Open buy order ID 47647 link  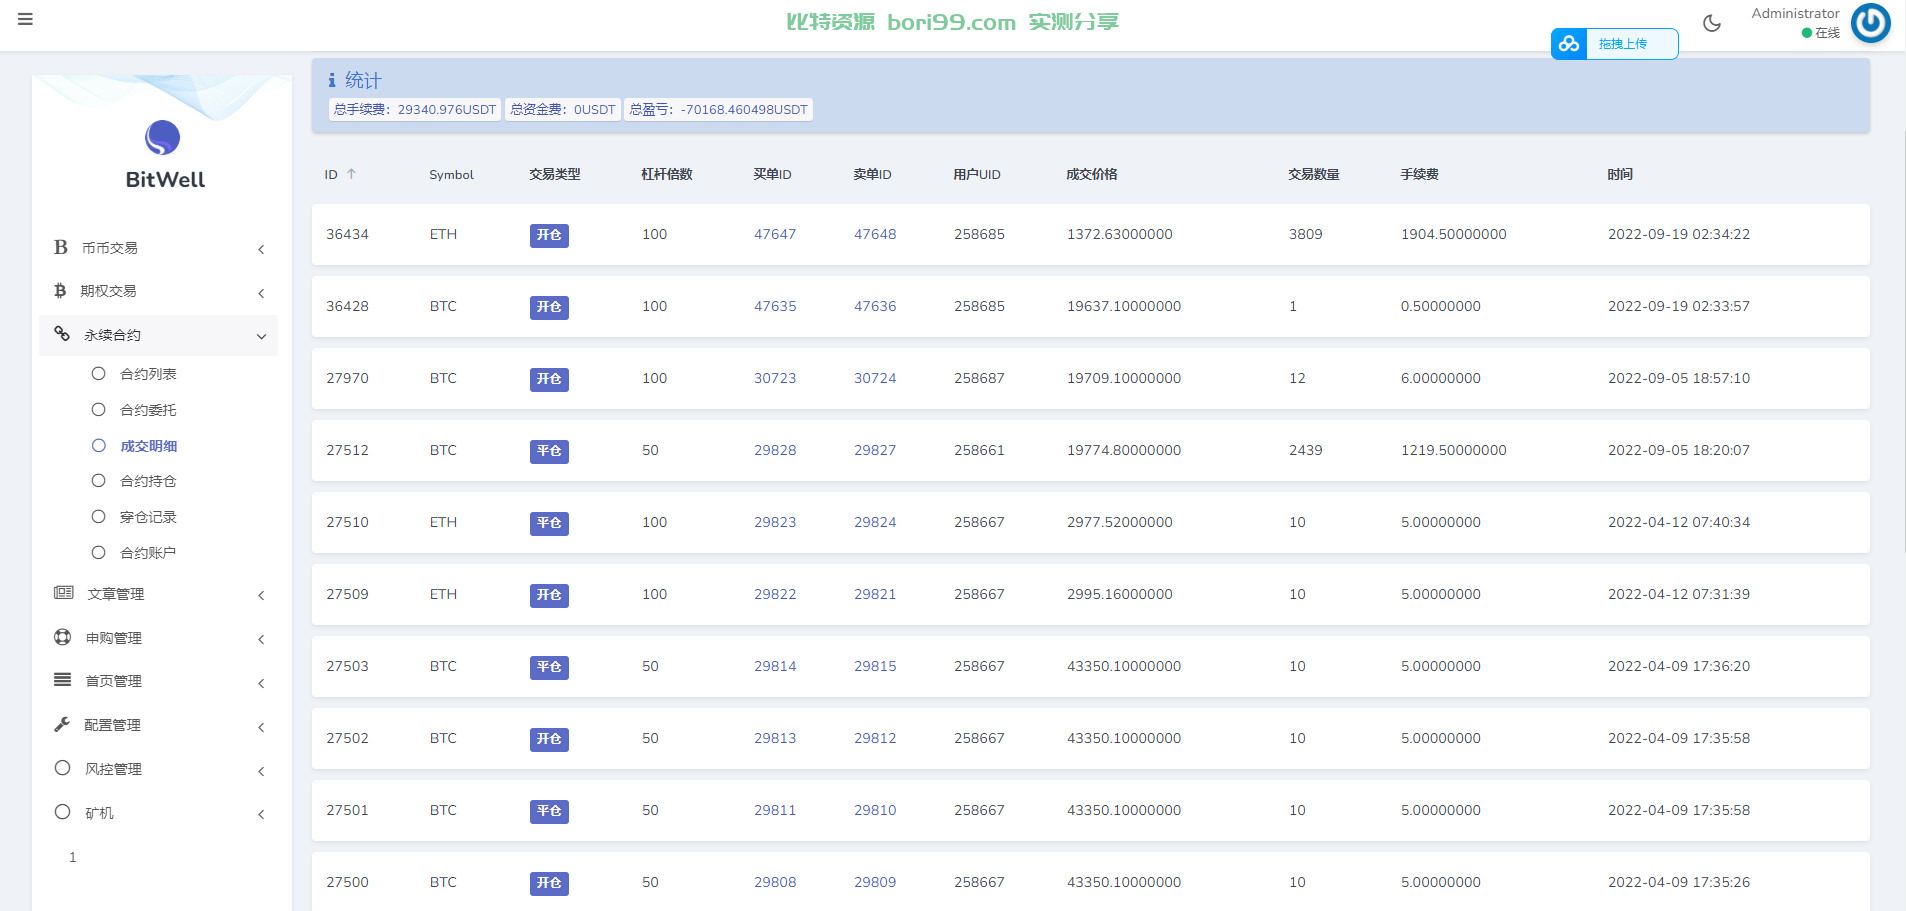pyautogui.click(x=775, y=234)
